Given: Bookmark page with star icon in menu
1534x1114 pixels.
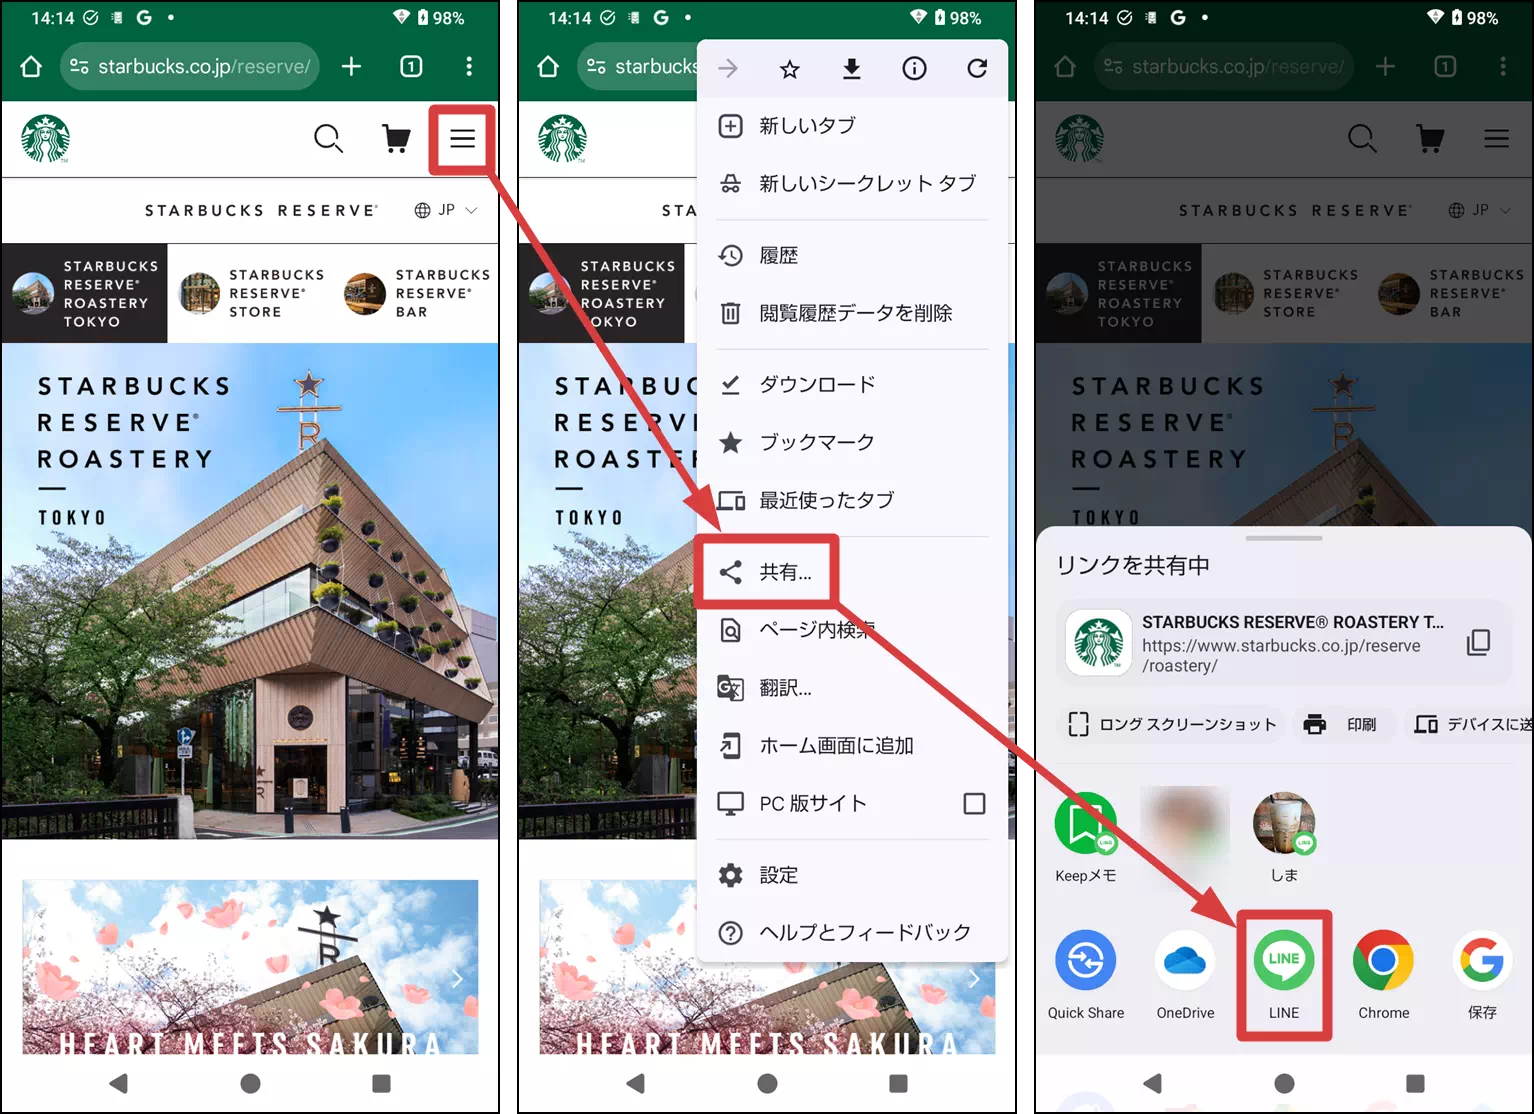Looking at the screenshot, I should [790, 68].
